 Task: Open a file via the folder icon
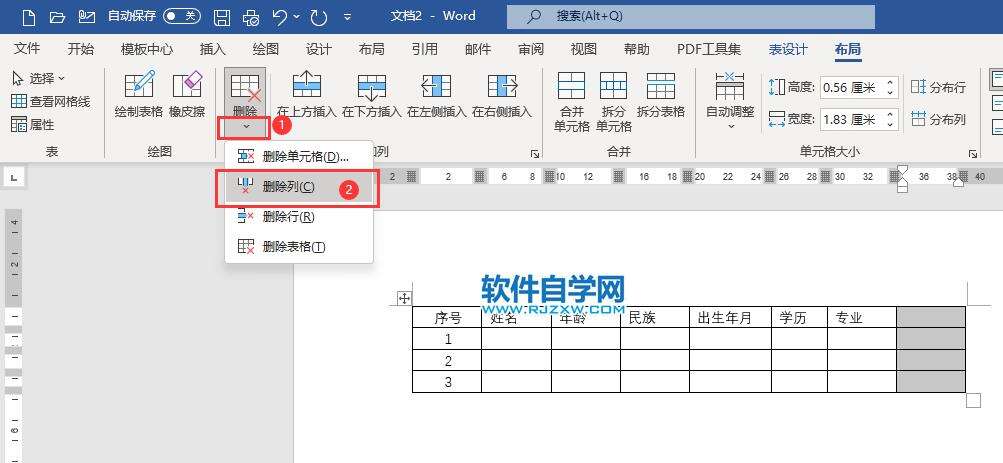58,17
